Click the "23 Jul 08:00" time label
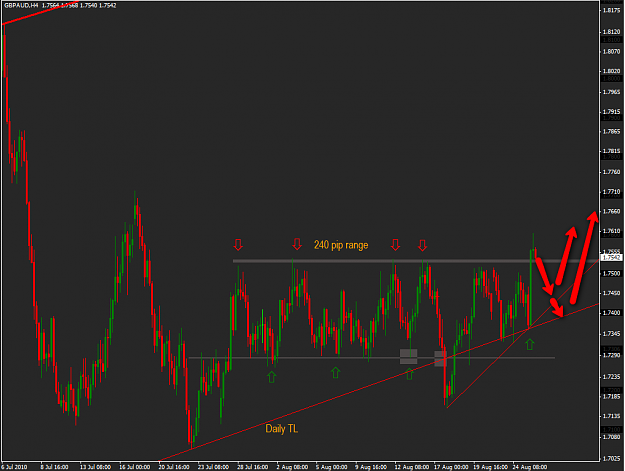The image size is (625, 471). coord(213,467)
